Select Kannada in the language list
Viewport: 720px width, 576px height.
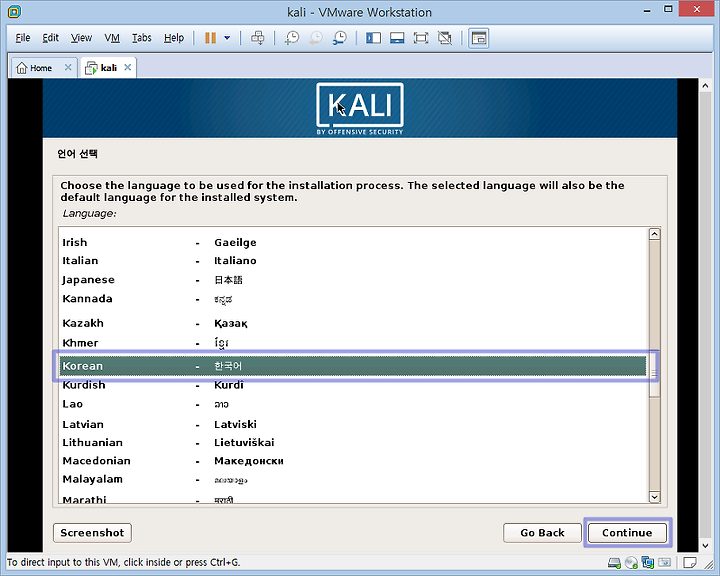[353, 299]
